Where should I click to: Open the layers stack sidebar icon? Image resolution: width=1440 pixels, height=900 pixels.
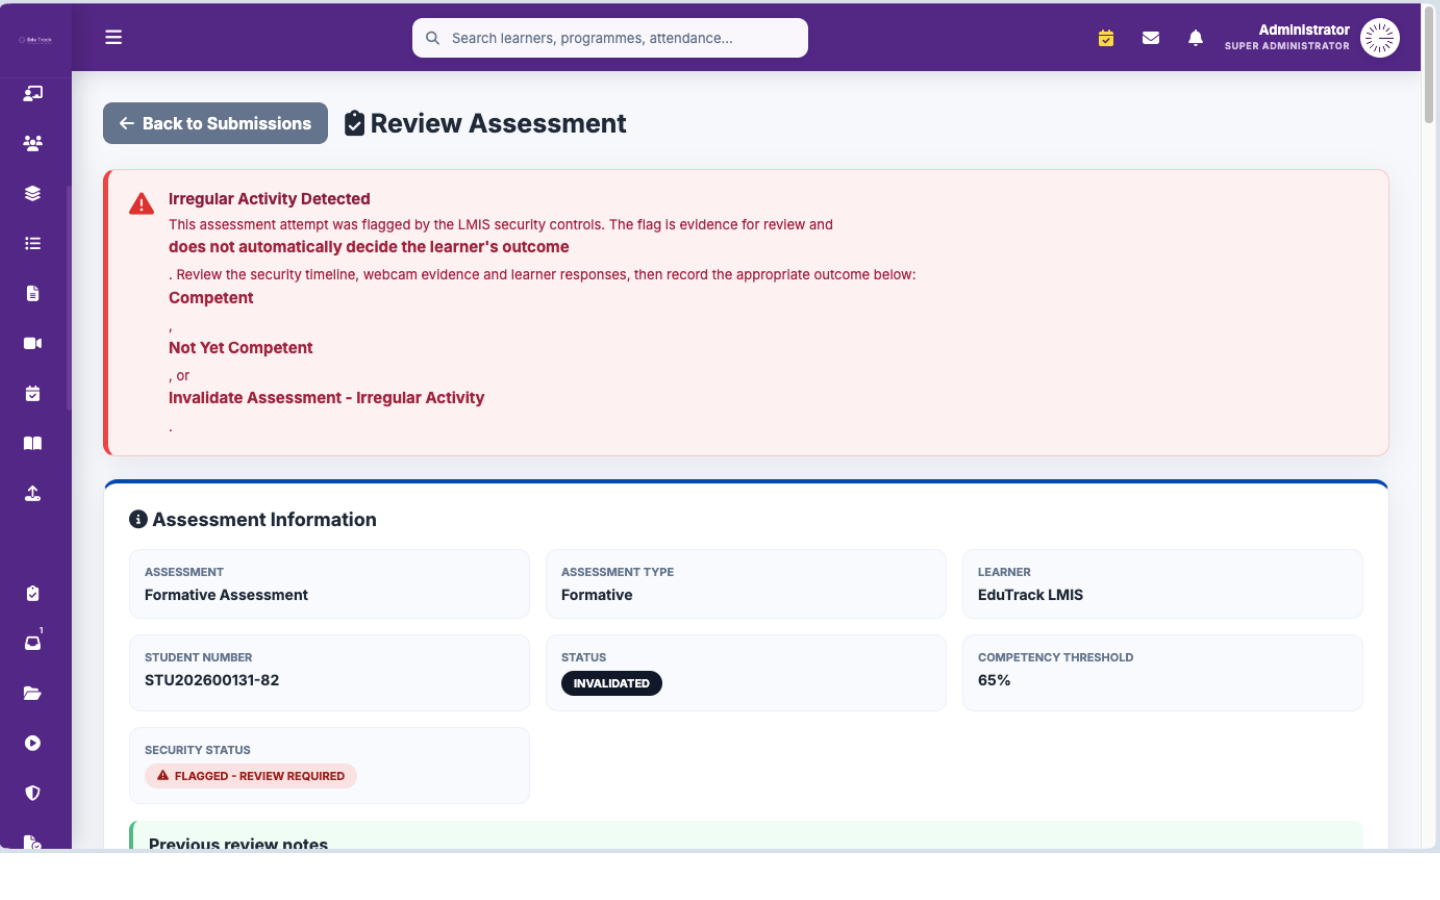click(x=33, y=193)
